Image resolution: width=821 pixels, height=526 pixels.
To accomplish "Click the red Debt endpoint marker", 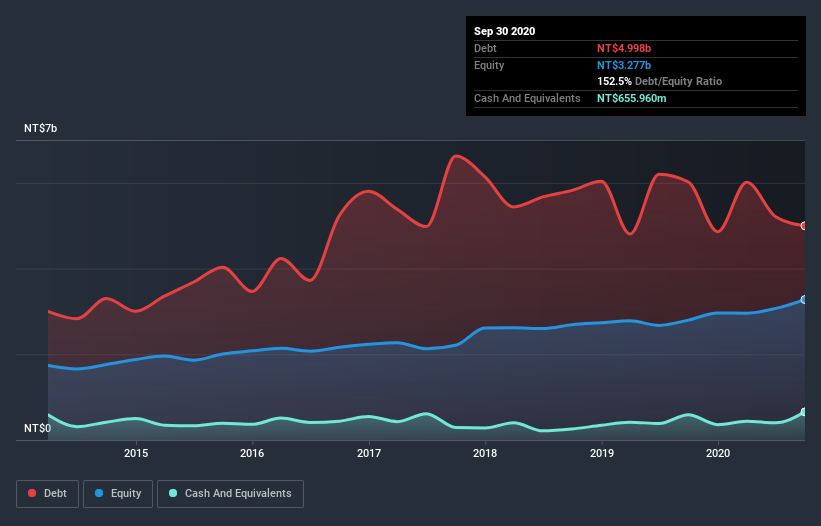I will point(804,226).
